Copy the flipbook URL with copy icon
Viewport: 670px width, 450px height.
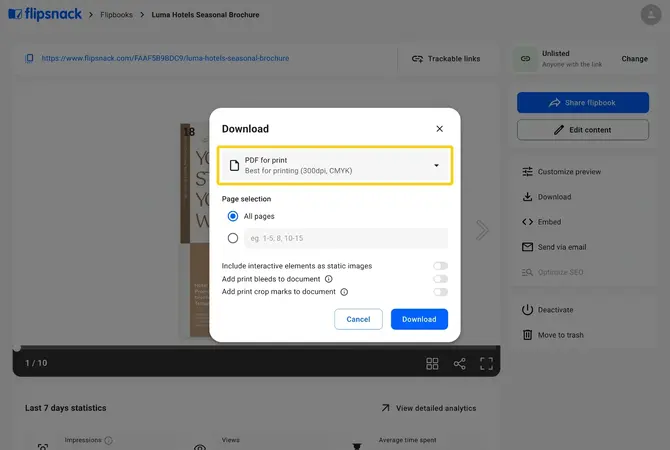click(x=29, y=58)
